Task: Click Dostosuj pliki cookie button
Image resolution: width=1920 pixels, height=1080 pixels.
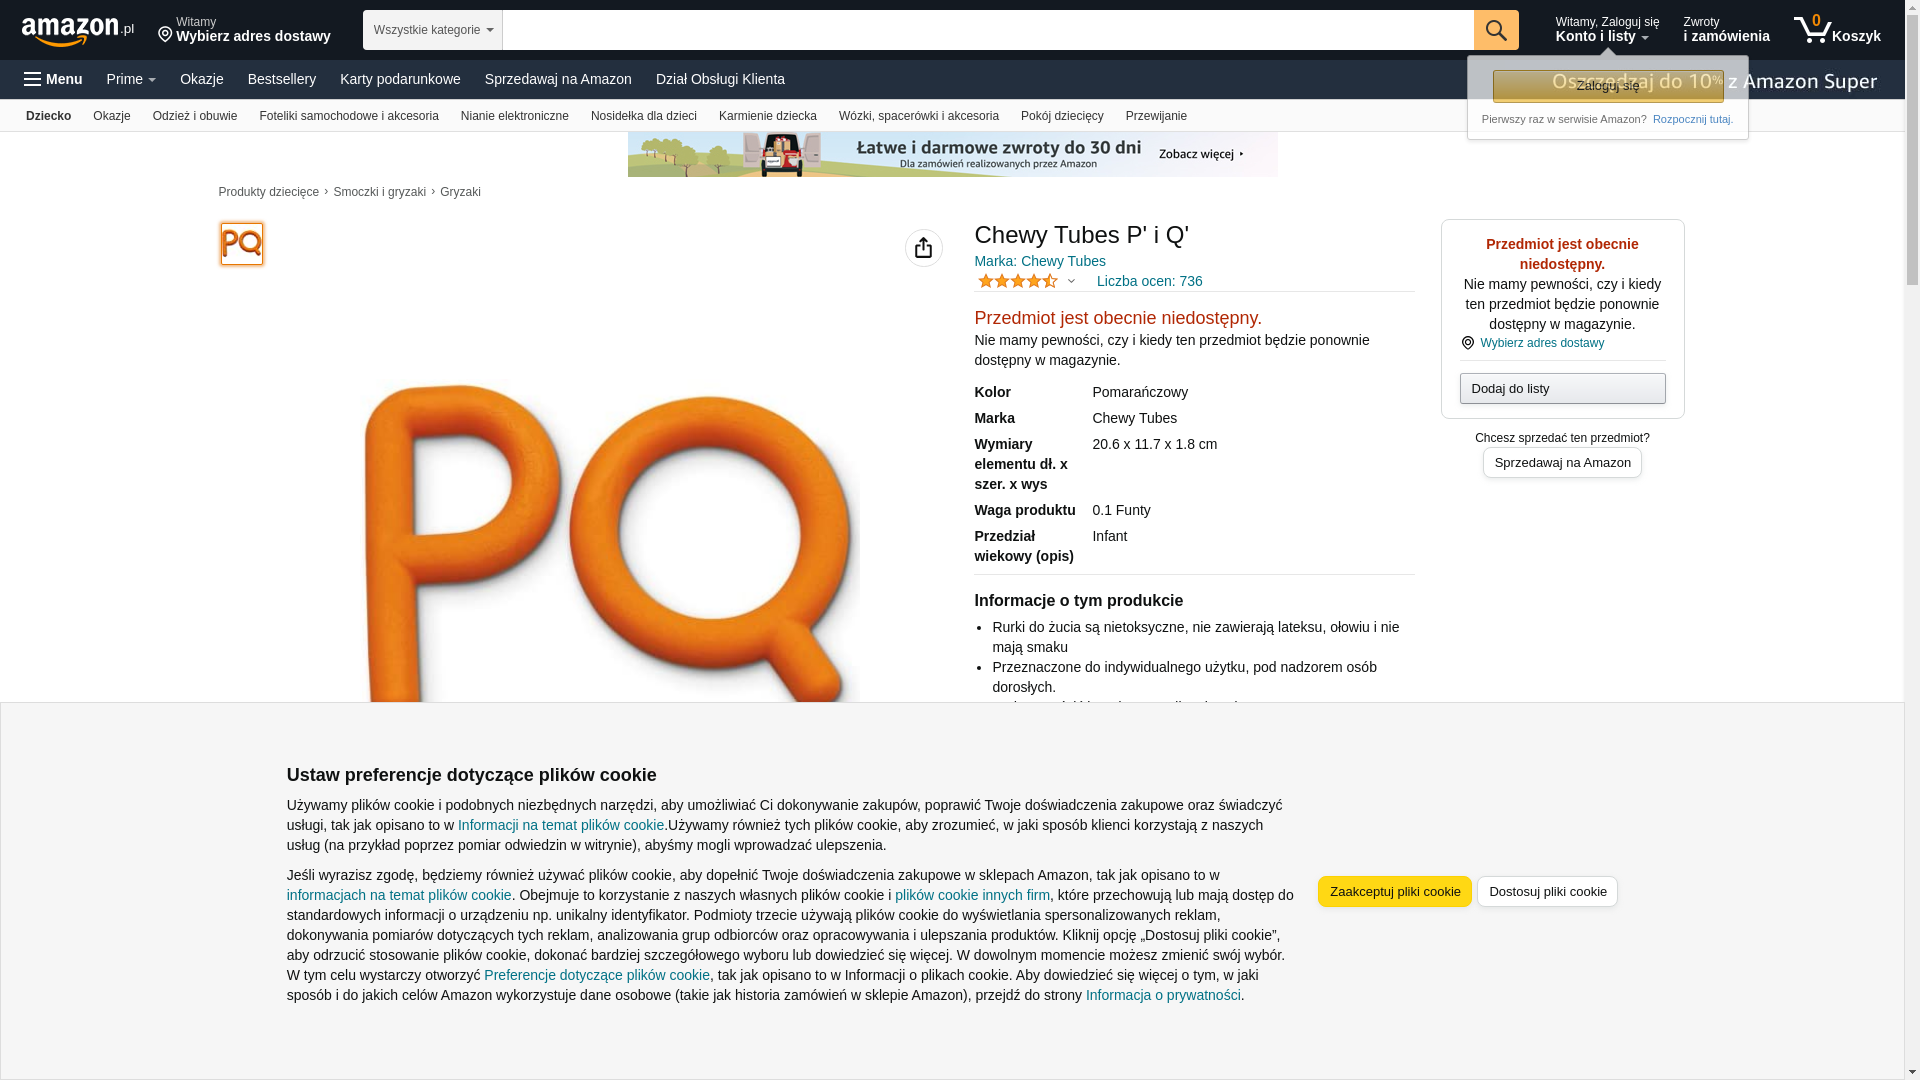Action: click(x=1547, y=891)
